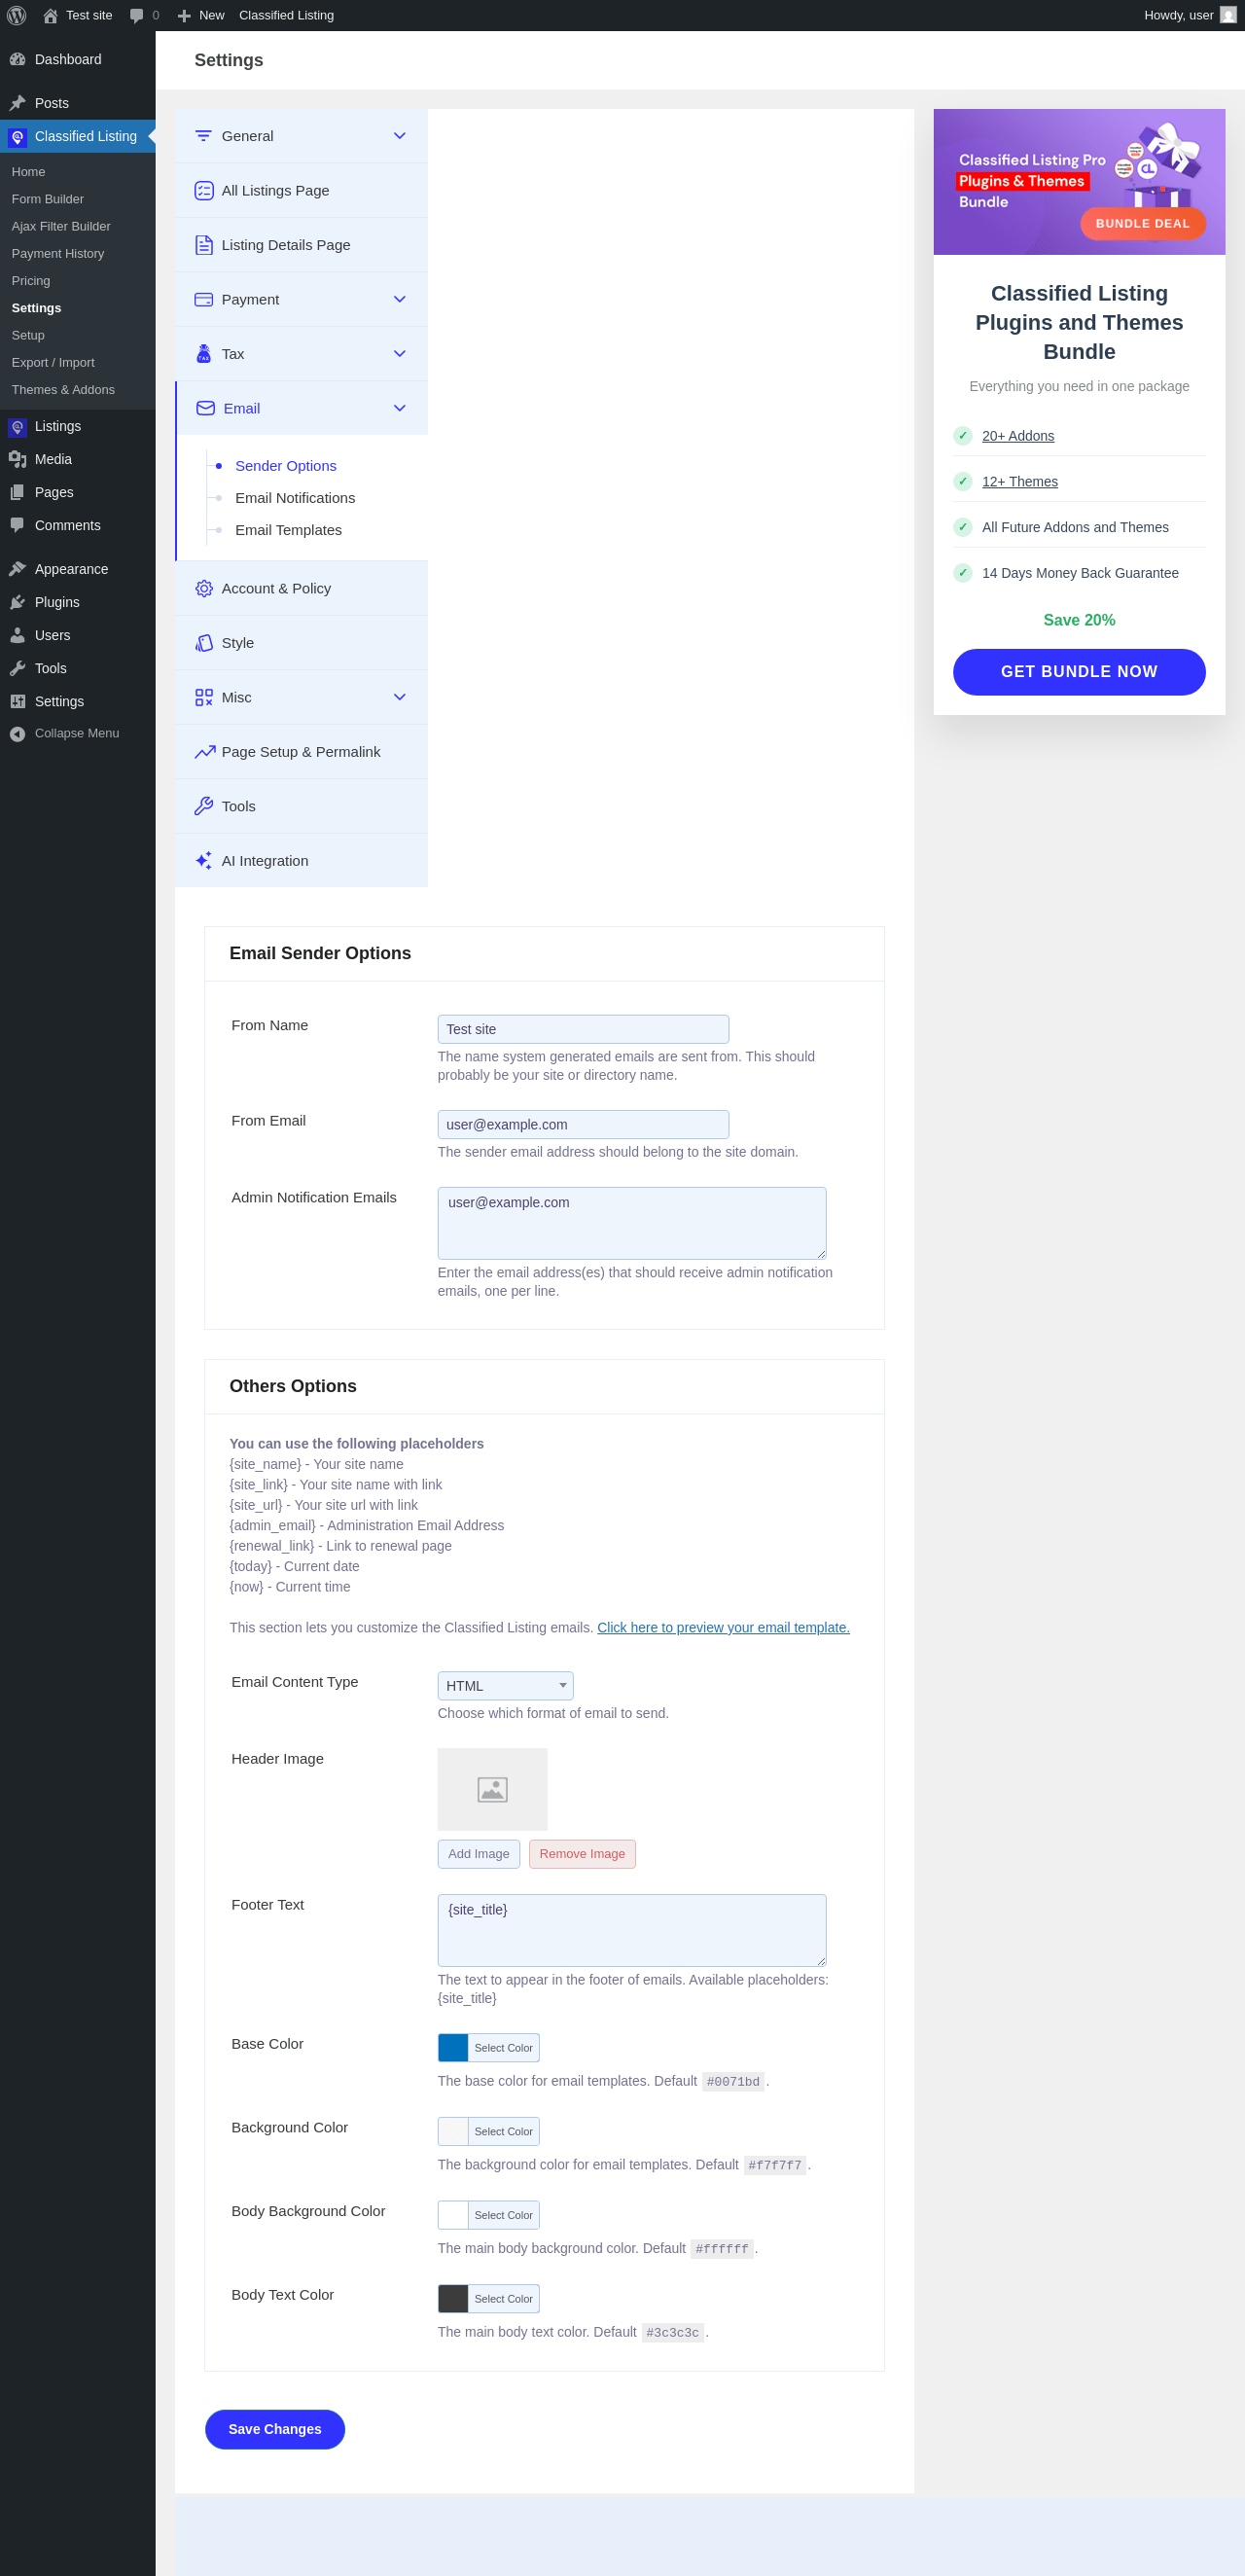The image size is (1245, 2576).
Task: Open the comments bubble icon in admin bar
Action: 137,15
